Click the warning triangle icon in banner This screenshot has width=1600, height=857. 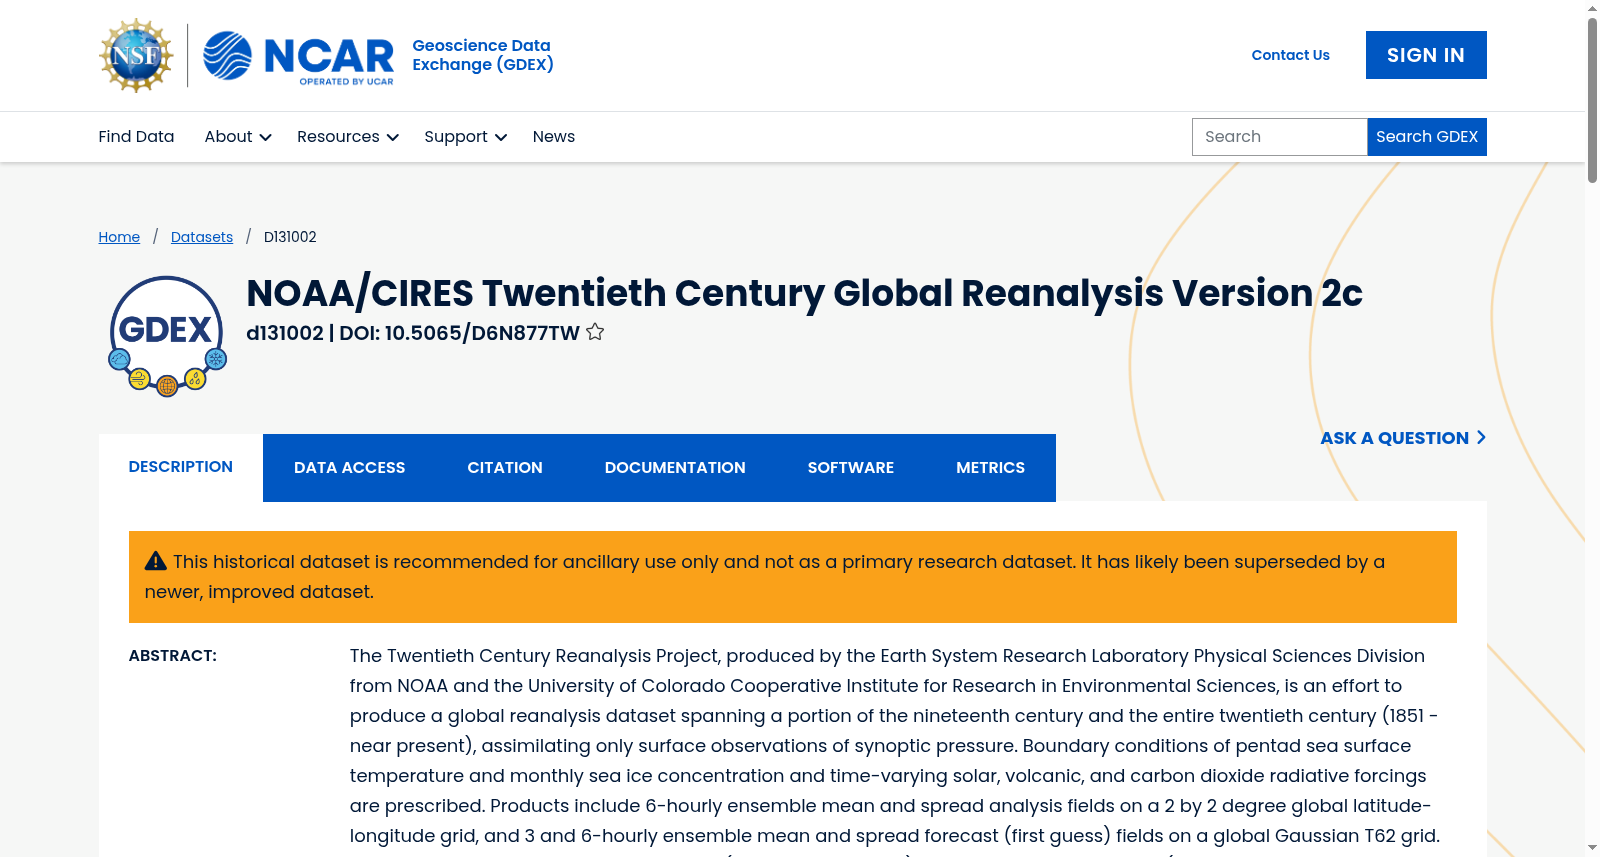coord(155,561)
